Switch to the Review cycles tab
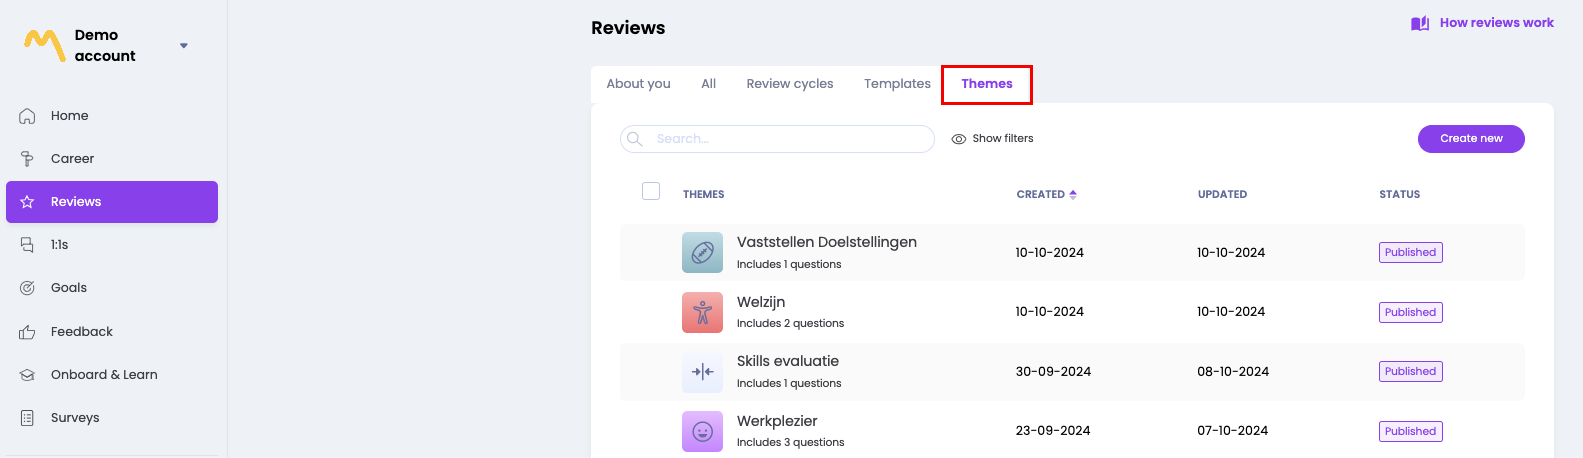Viewport: 1583px width, 458px height. (789, 84)
